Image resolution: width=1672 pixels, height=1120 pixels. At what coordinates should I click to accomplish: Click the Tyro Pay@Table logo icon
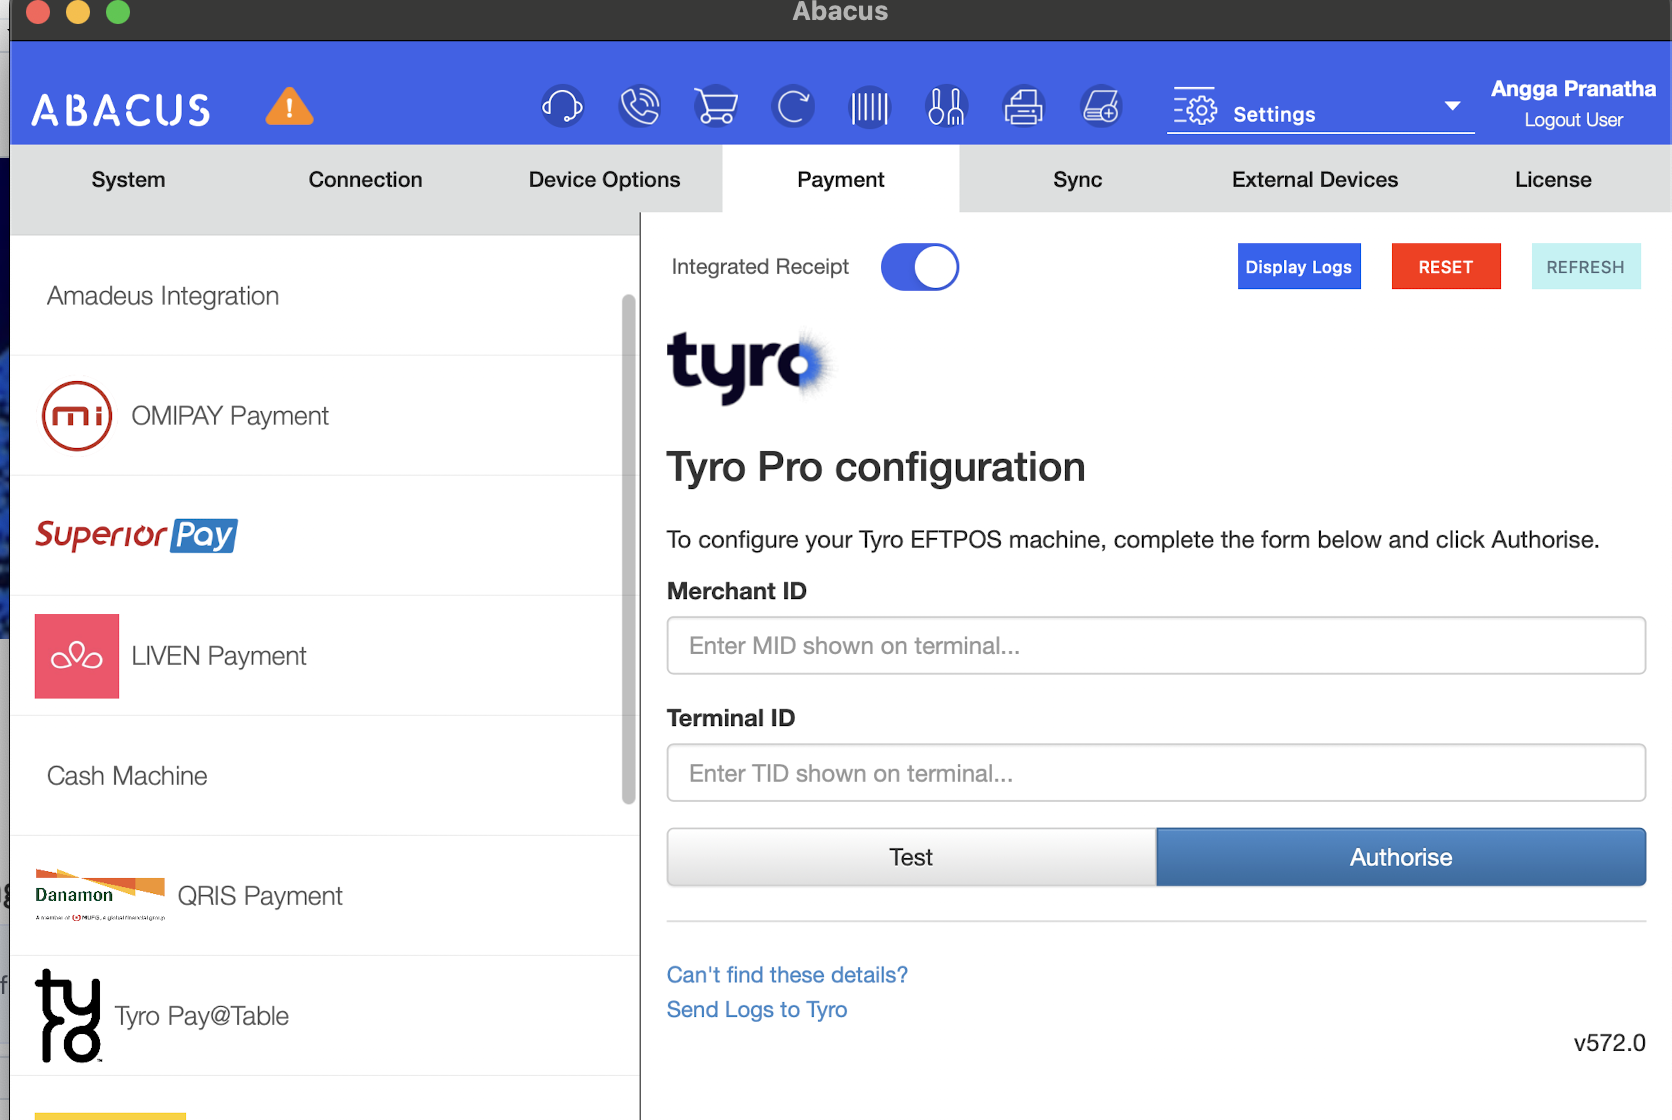click(68, 1015)
